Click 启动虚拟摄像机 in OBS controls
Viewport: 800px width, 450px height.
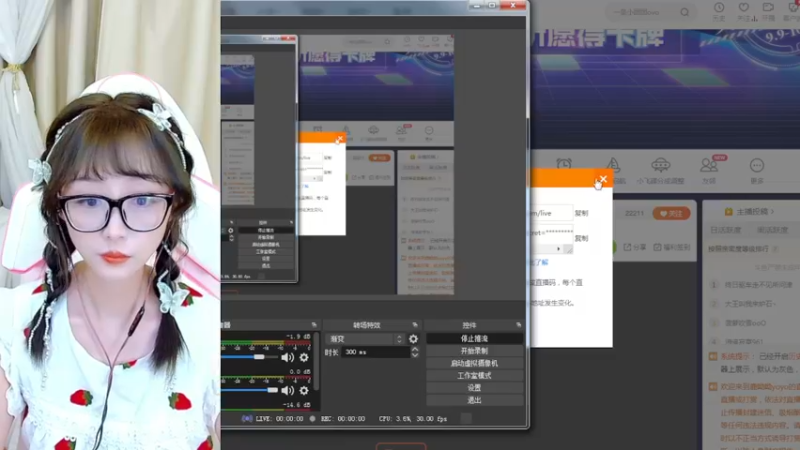(x=474, y=363)
